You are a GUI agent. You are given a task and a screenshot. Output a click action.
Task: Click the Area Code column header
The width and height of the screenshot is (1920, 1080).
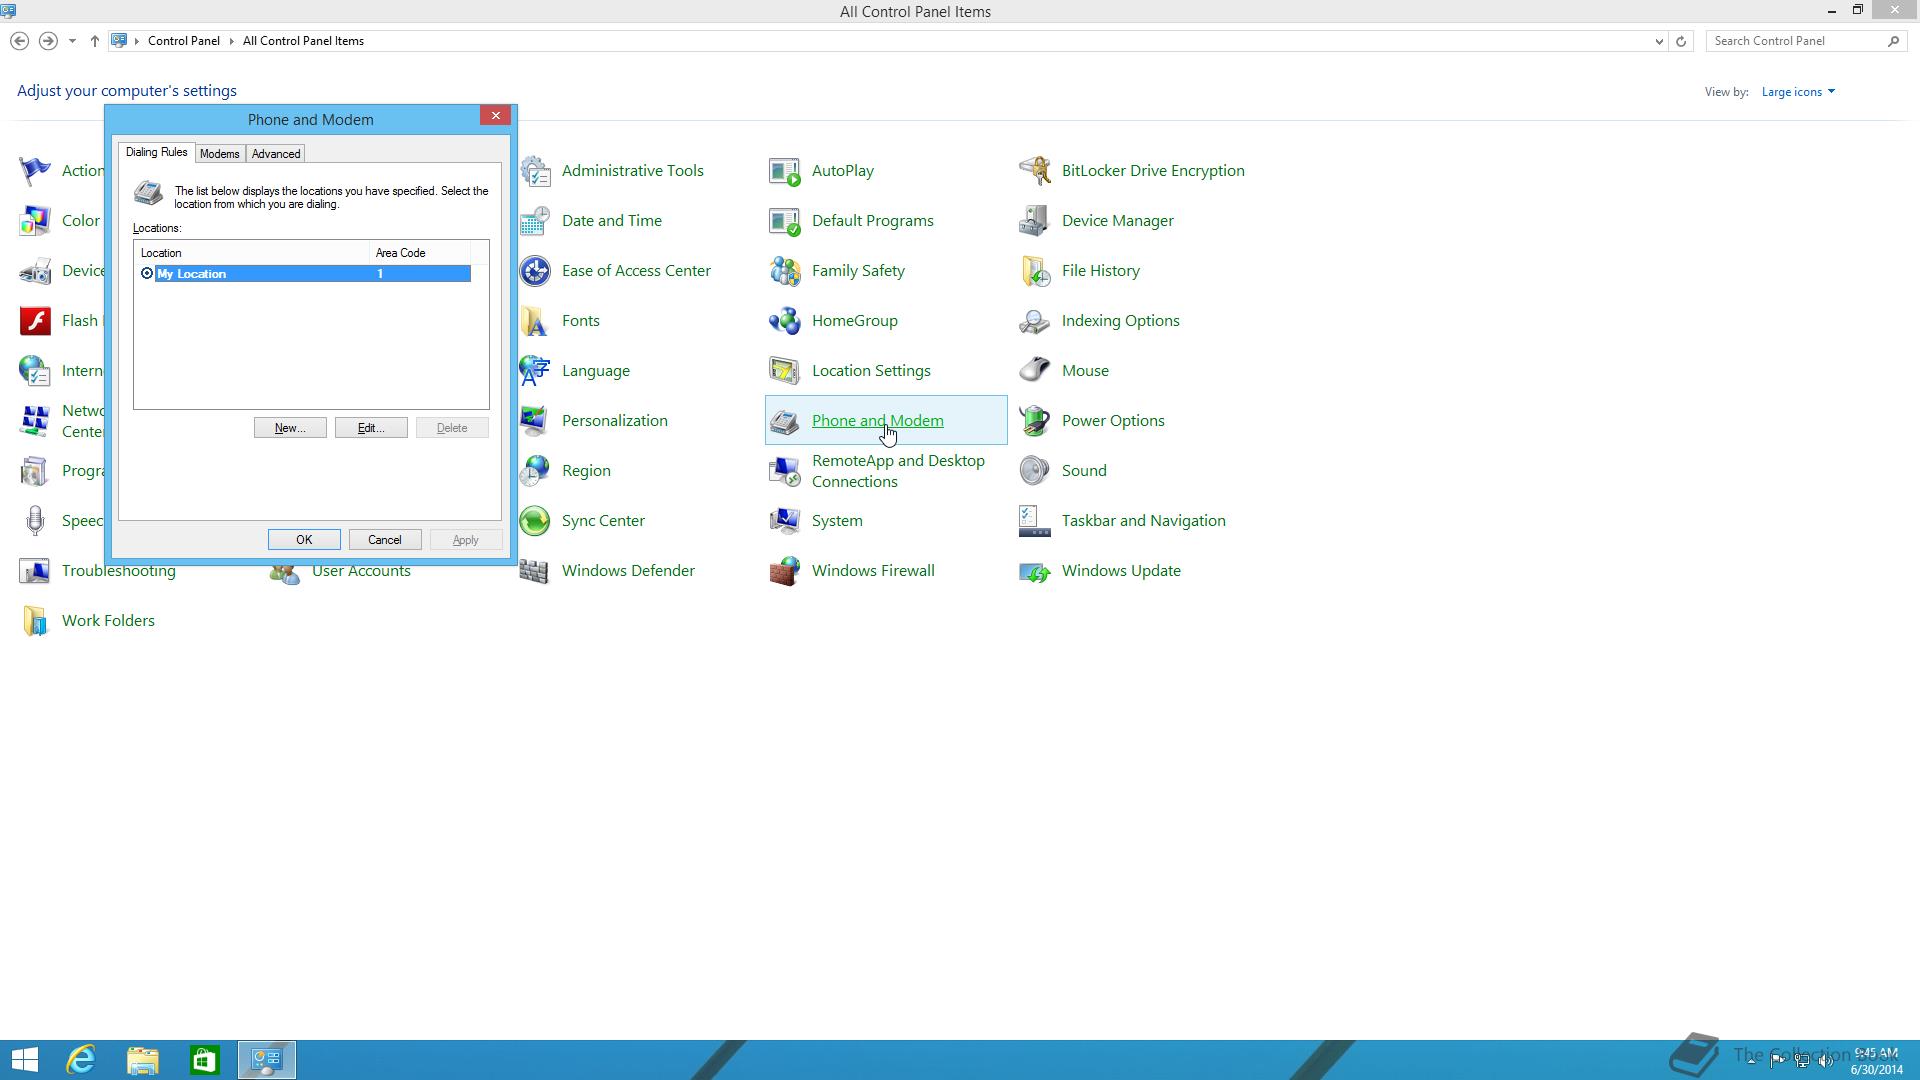419,253
